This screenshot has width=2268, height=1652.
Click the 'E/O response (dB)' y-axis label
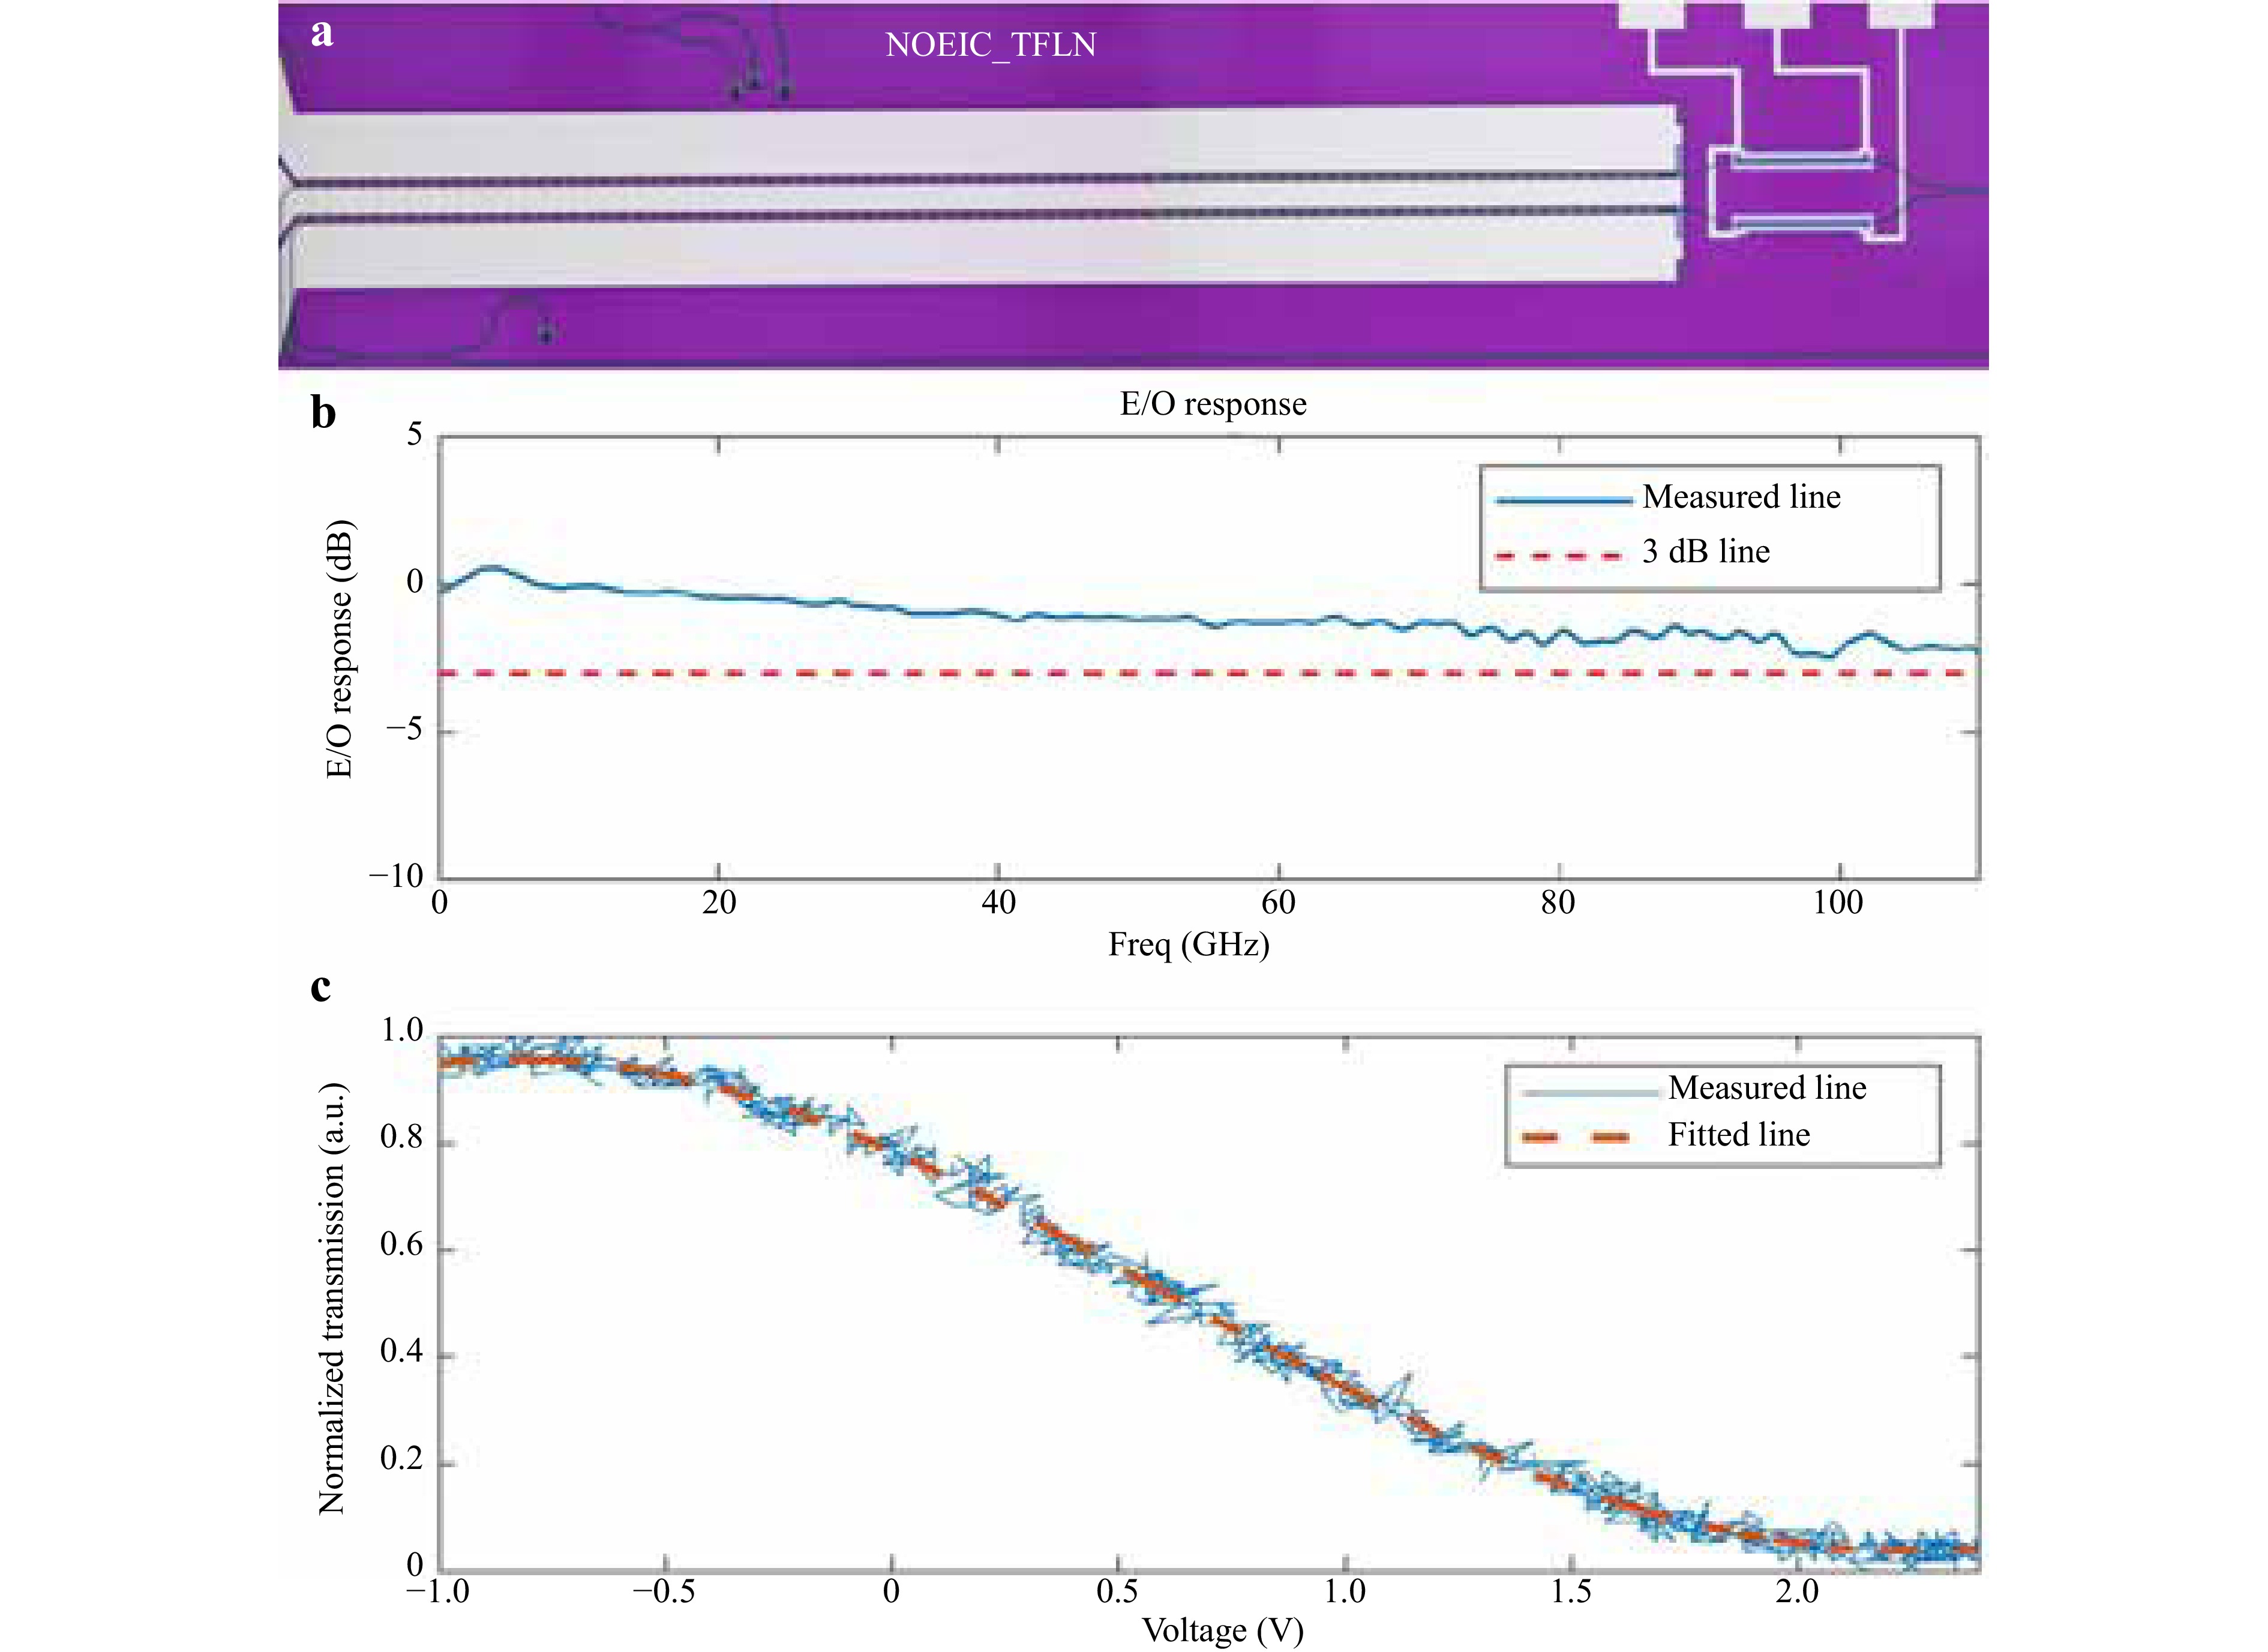[x=340, y=649]
